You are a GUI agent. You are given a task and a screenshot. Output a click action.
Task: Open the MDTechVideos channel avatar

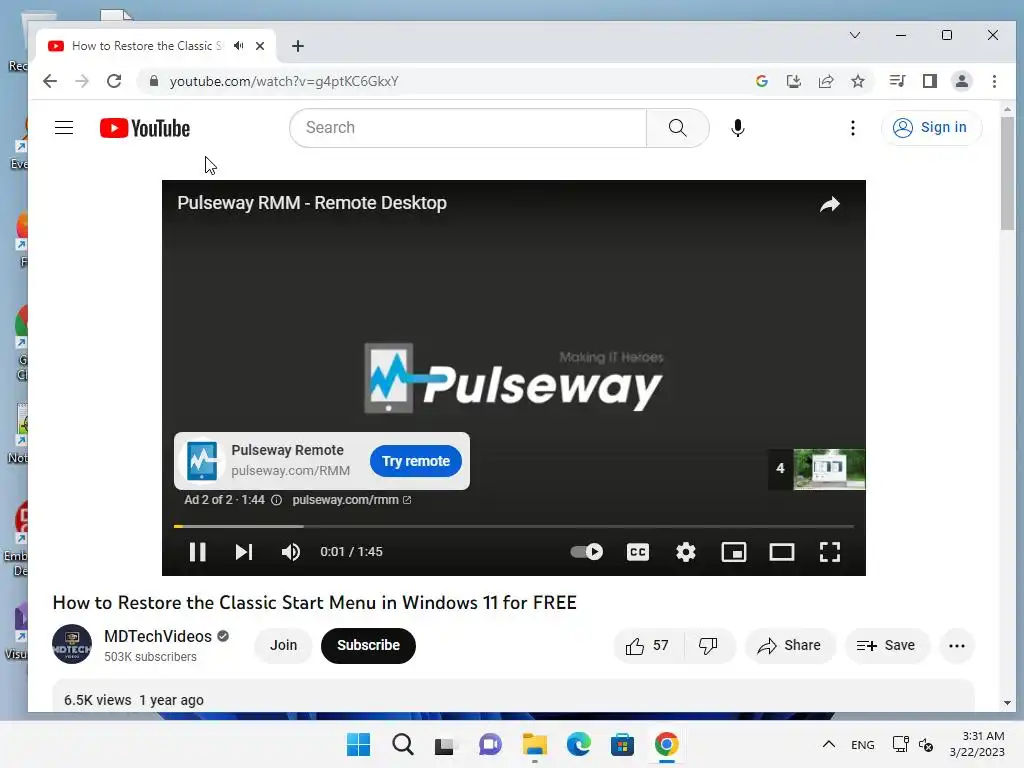coord(72,645)
